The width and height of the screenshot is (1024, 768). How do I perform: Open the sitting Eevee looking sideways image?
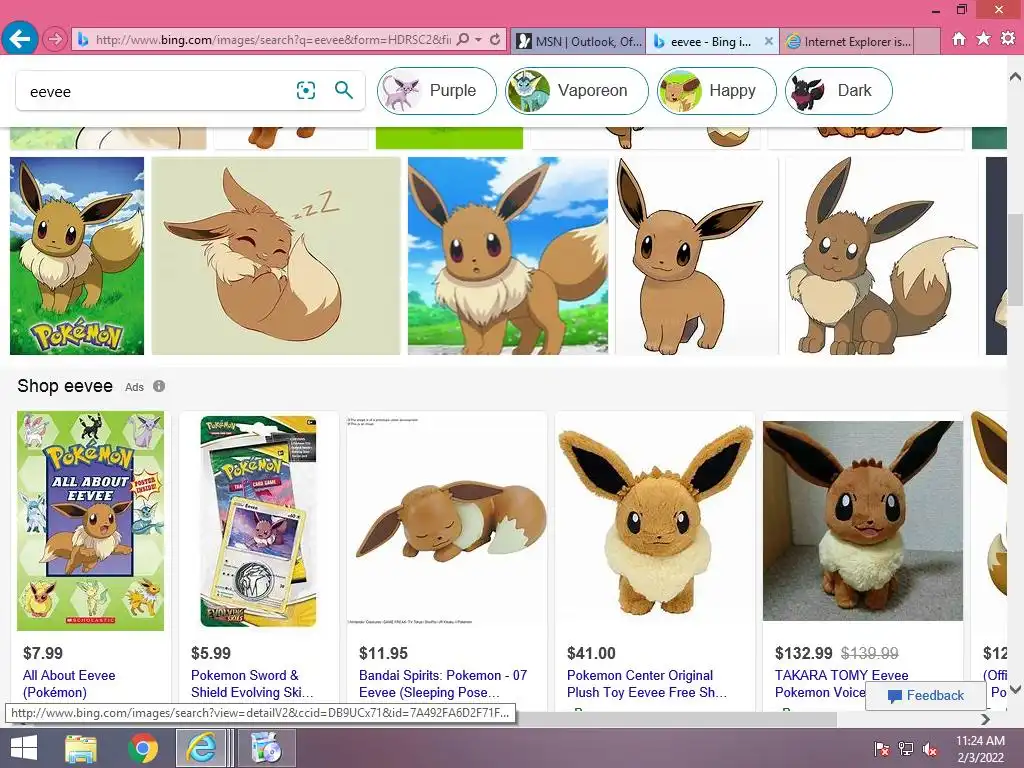tap(882, 256)
